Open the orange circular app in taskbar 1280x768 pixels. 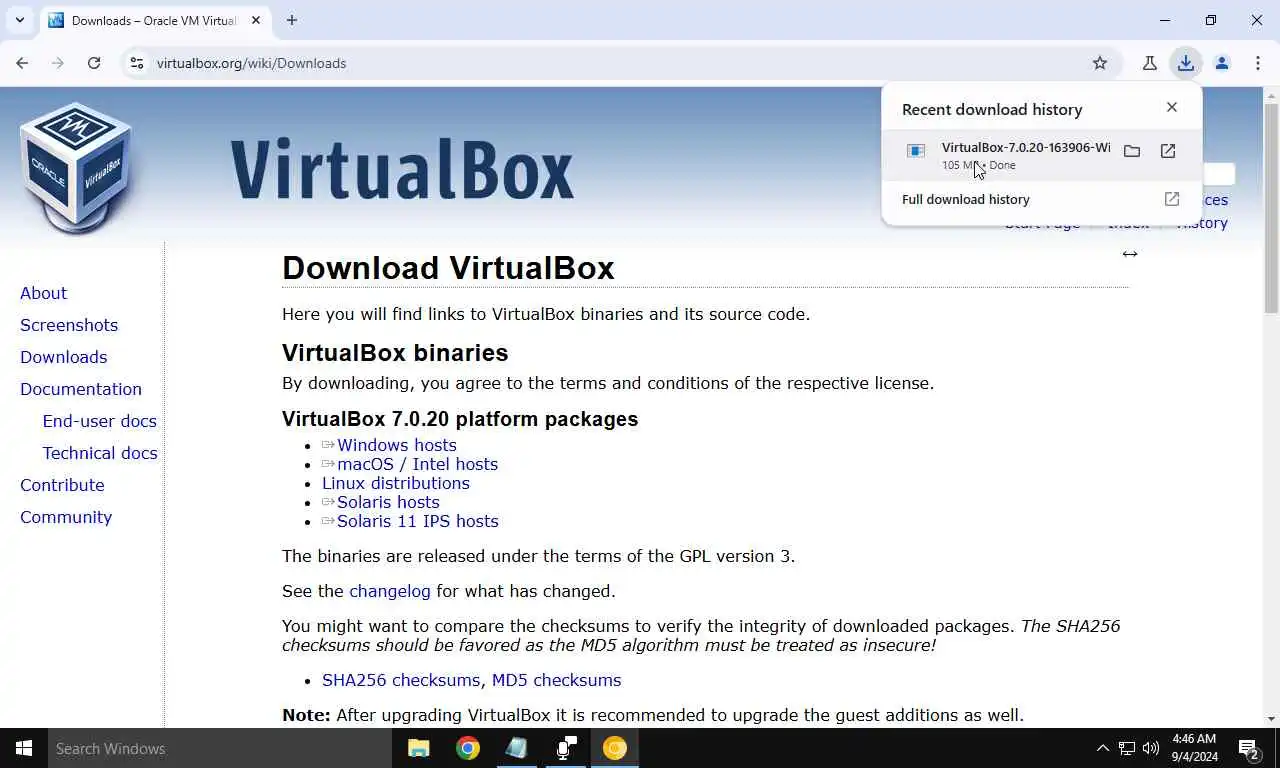(x=615, y=748)
